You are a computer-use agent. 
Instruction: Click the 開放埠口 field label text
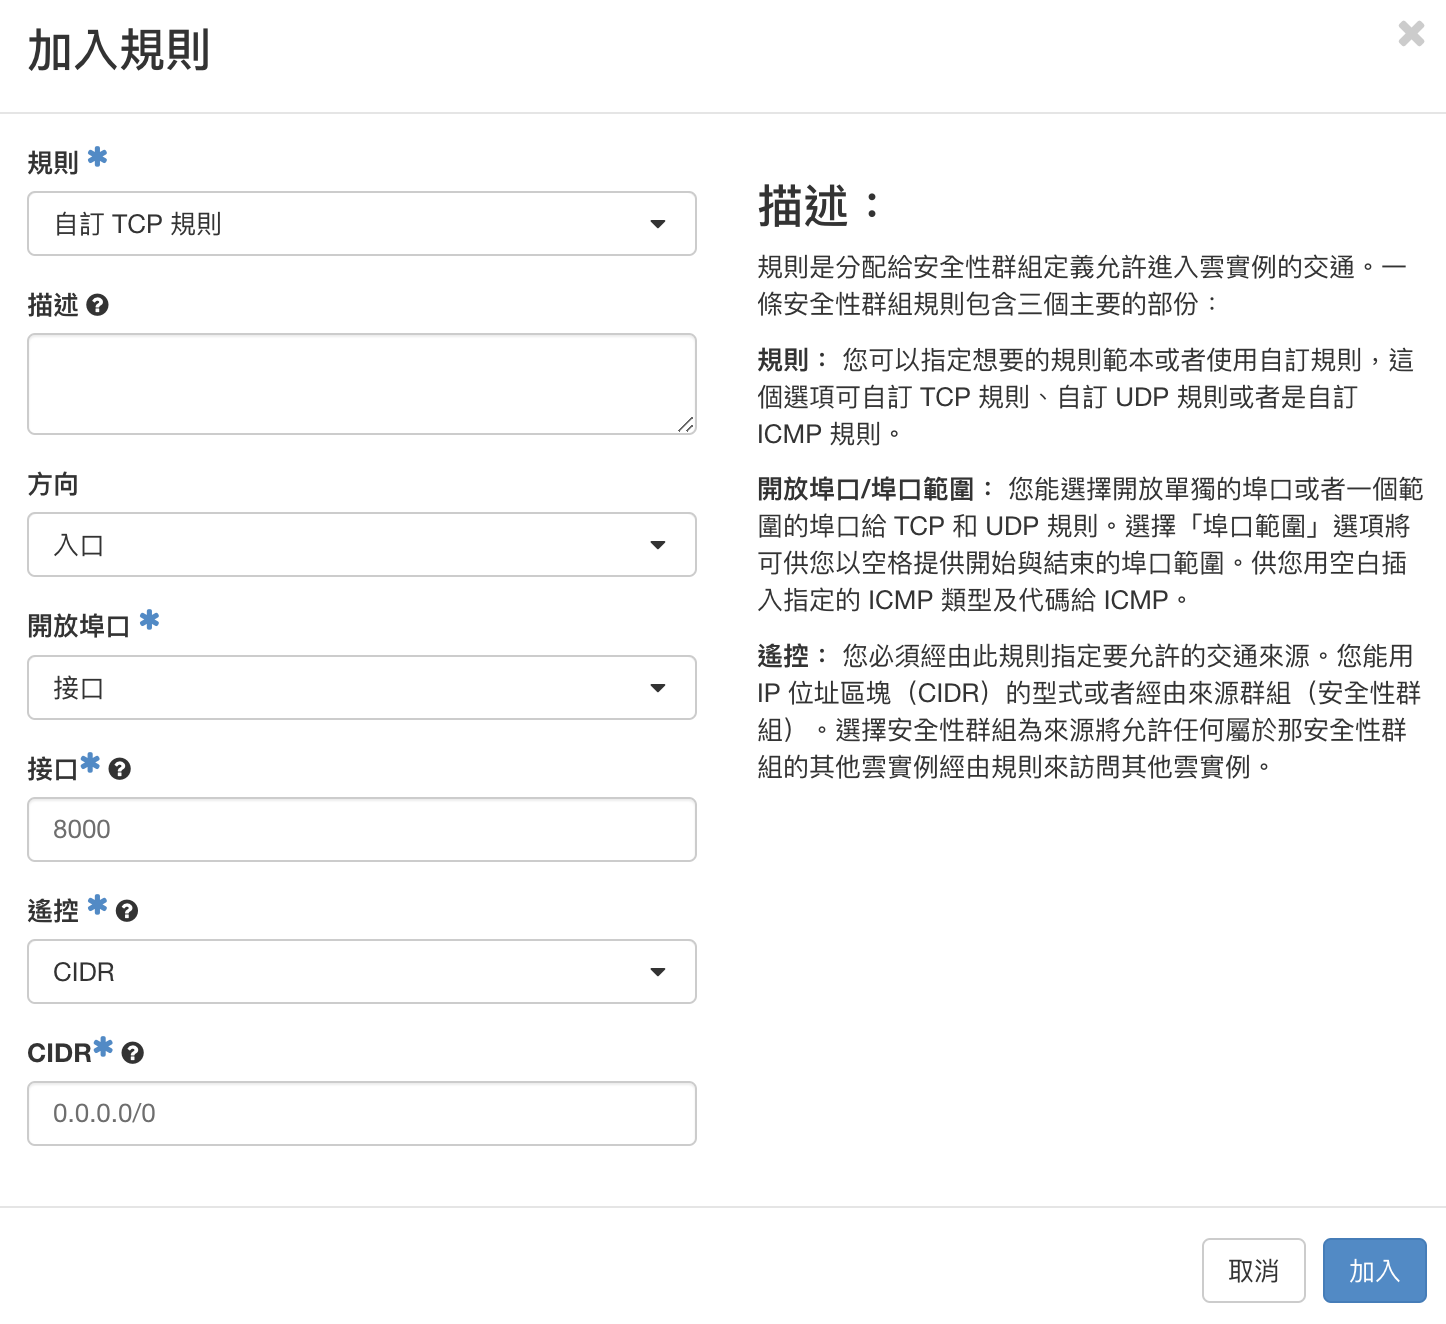point(79,627)
